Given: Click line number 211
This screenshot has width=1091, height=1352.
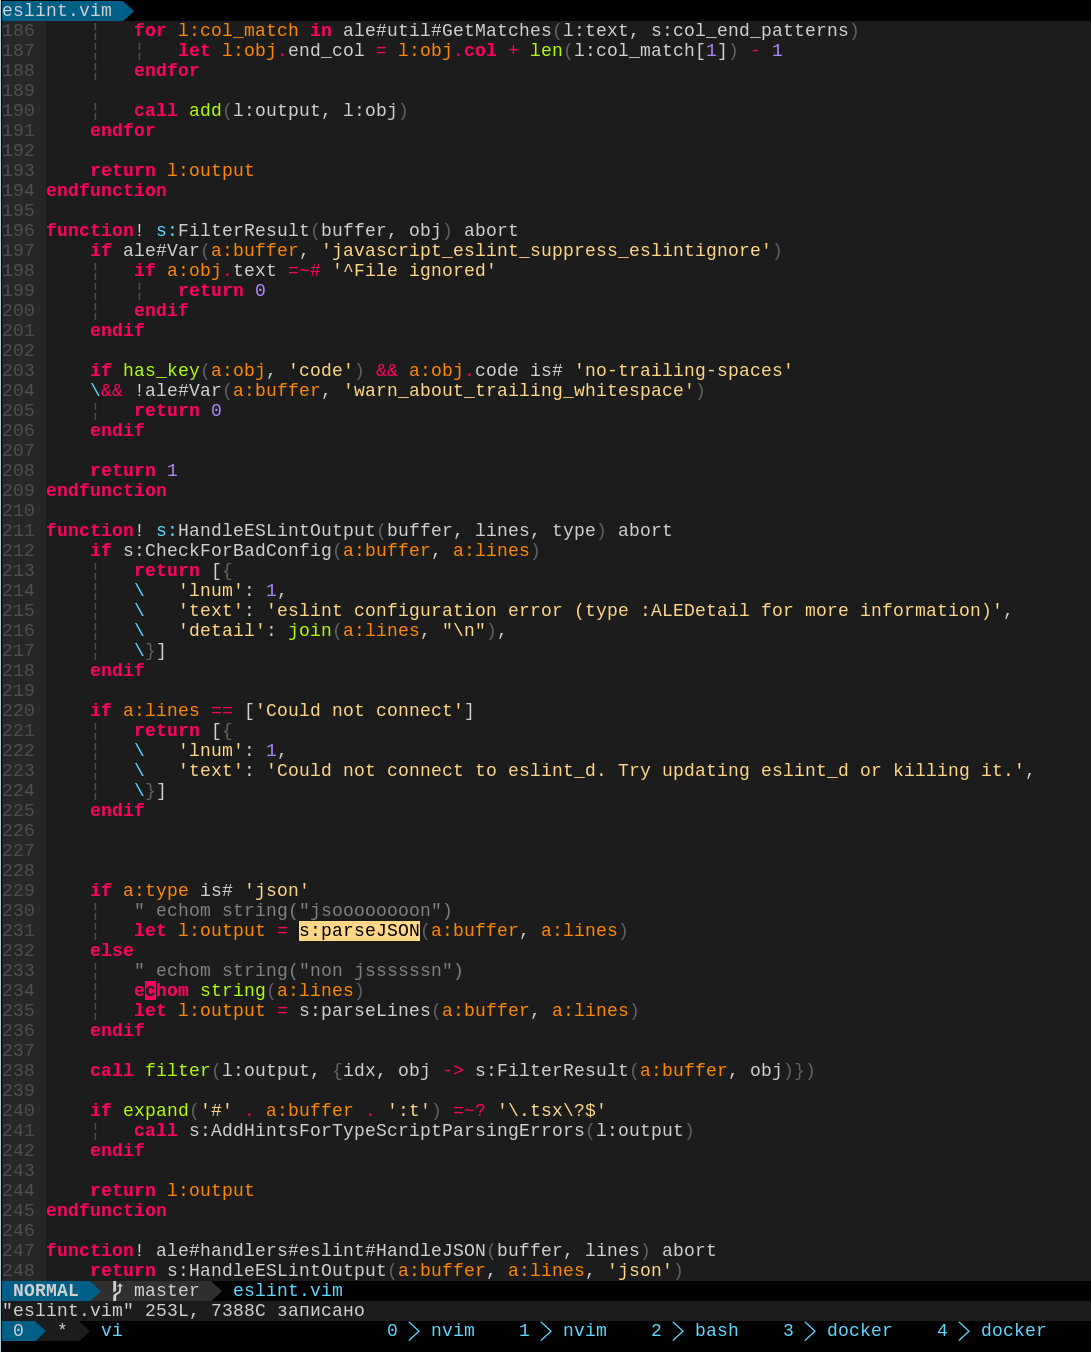Looking at the screenshot, I should [18, 530].
